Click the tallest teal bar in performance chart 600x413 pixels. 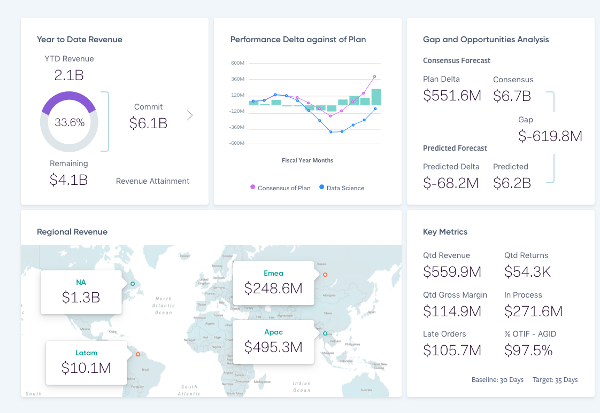[x=377, y=95]
